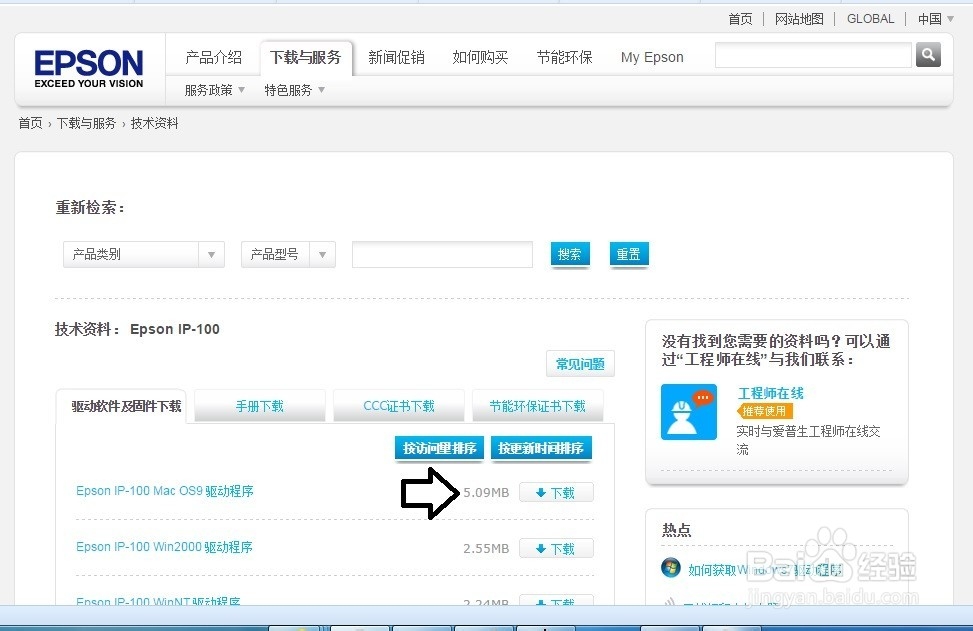Open the 节能环保 menu
The height and width of the screenshot is (631, 973).
[565, 58]
